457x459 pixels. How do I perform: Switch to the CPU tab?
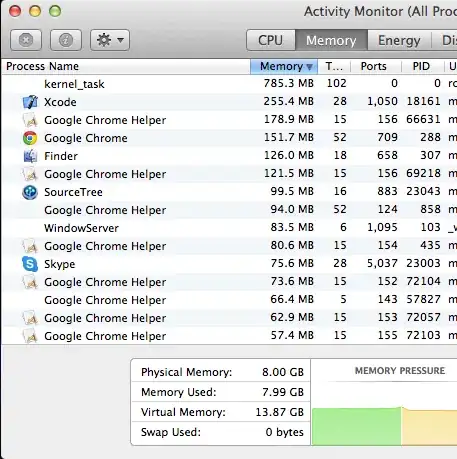tap(271, 40)
